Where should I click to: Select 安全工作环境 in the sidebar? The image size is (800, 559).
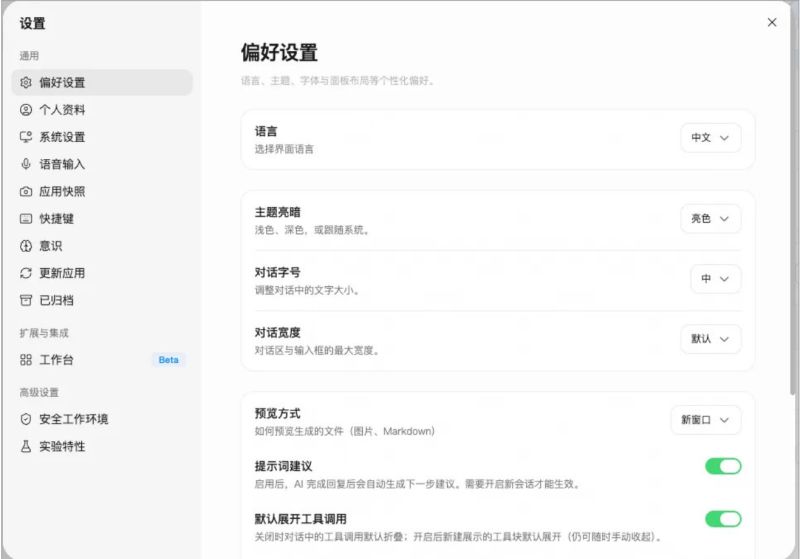click(102, 419)
